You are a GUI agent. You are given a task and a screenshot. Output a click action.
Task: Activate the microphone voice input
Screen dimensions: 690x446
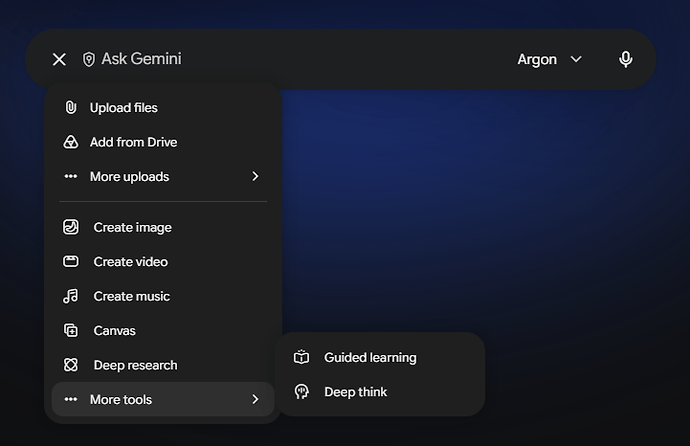625,59
